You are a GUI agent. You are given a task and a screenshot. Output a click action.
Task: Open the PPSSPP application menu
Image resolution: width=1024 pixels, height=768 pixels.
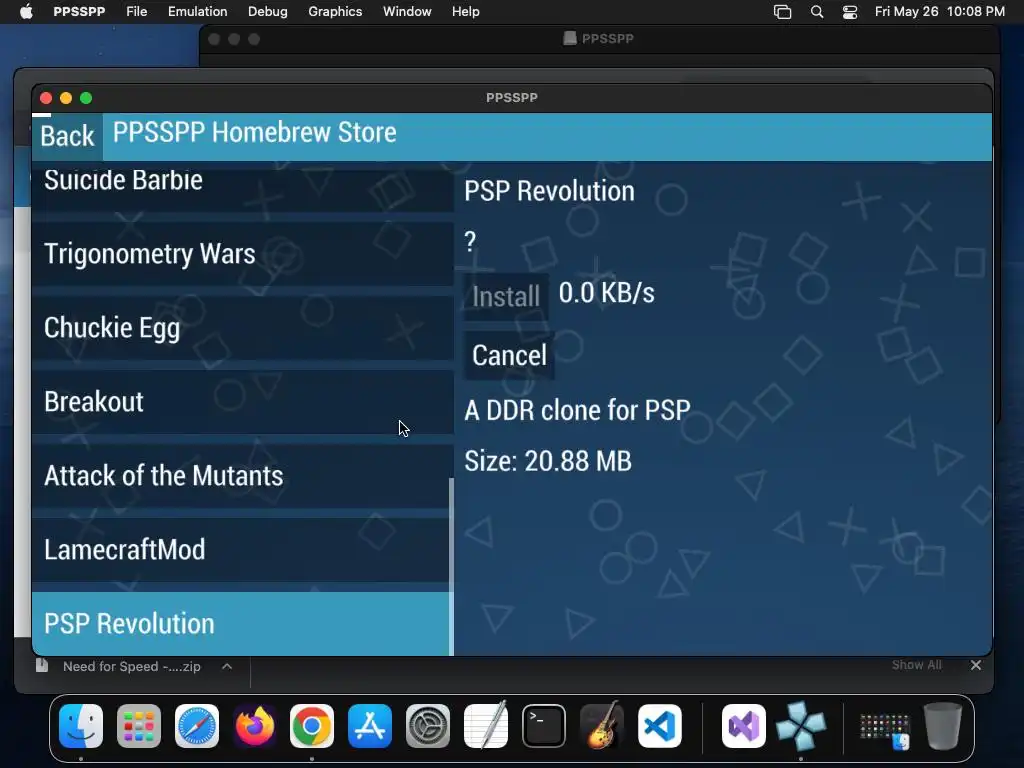[x=79, y=11]
